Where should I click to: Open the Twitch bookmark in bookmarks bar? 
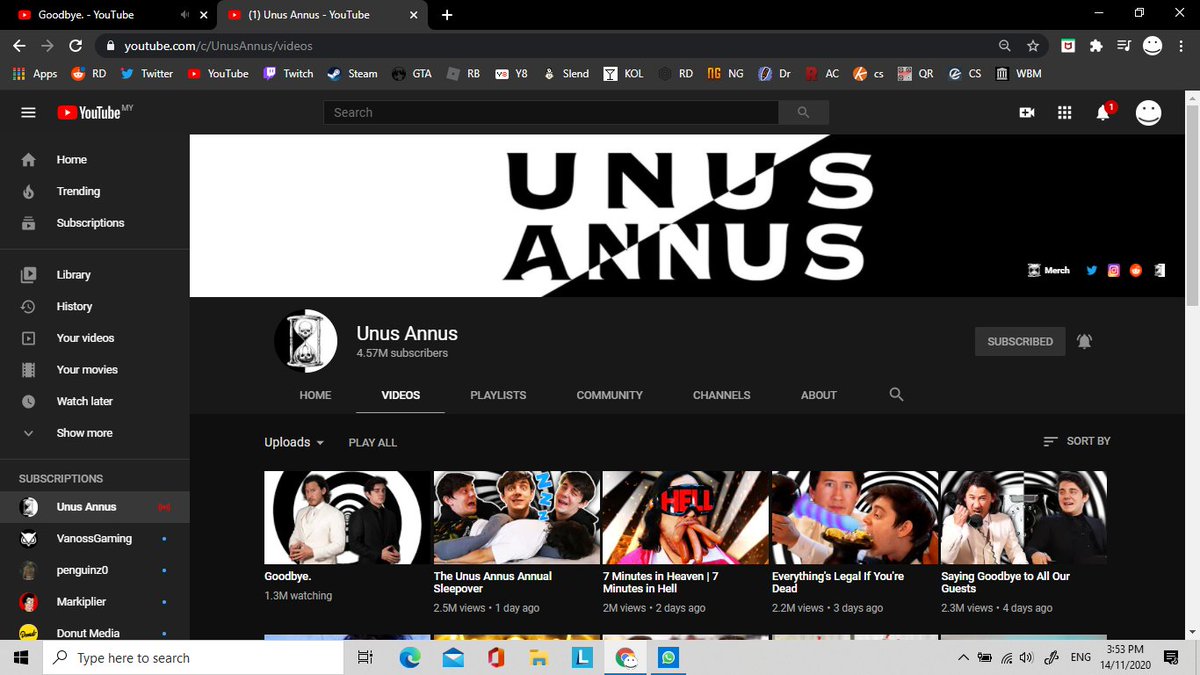coord(289,74)
